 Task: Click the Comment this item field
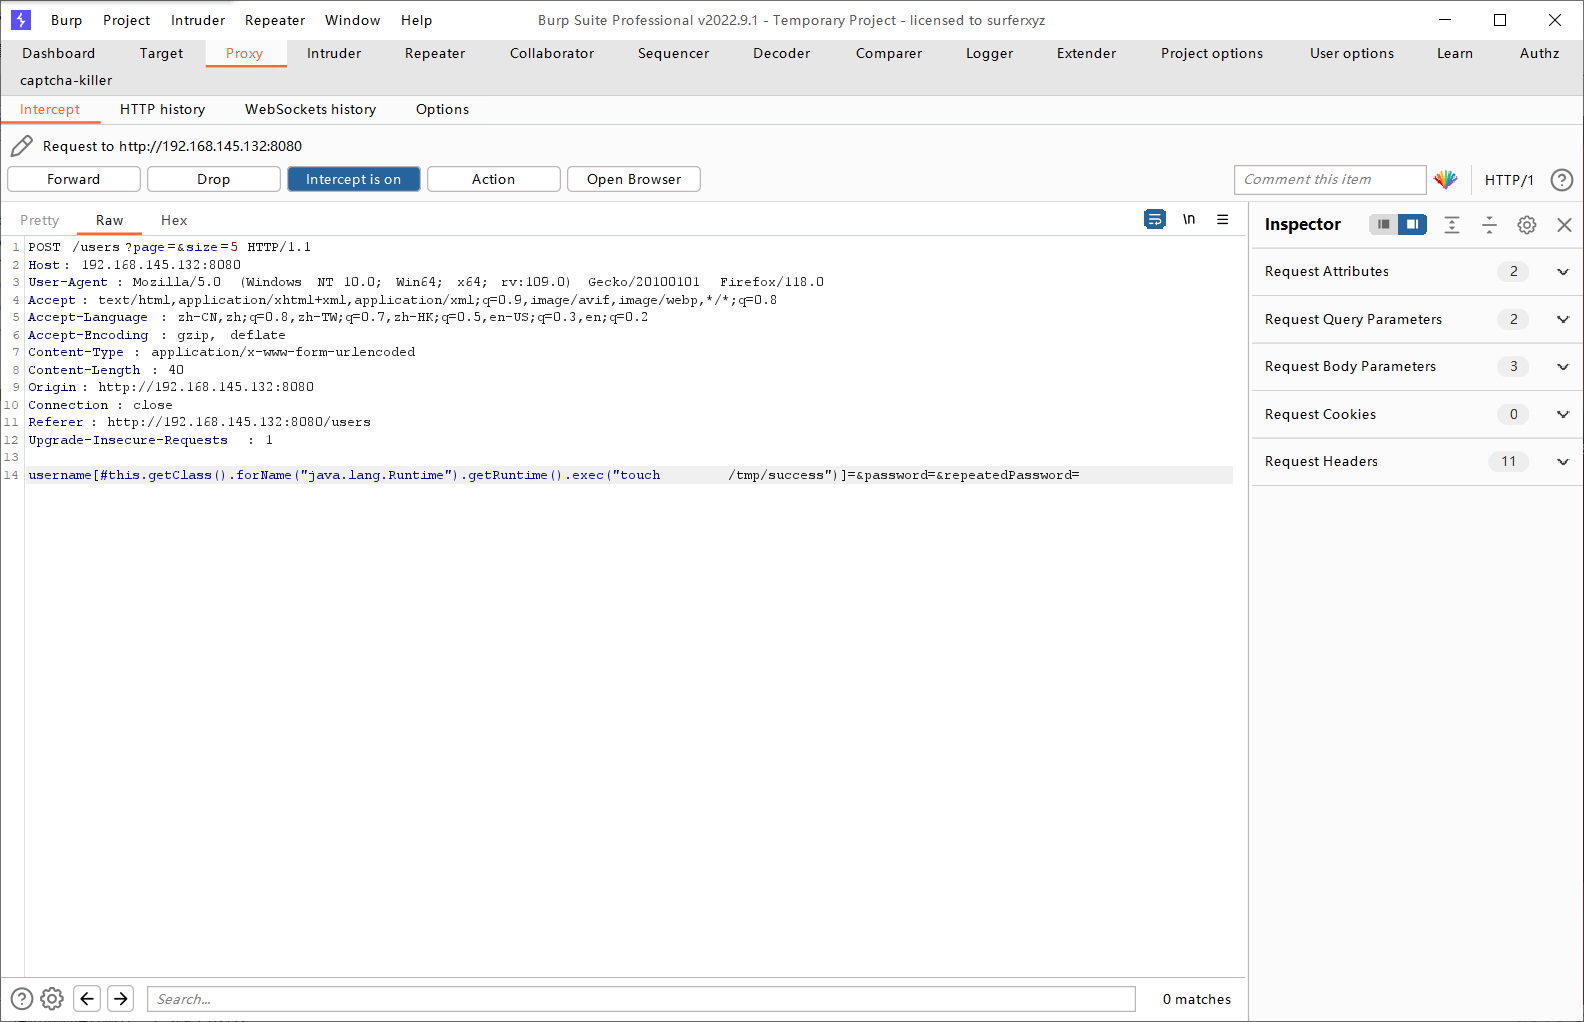click(x=1330, y=180)
